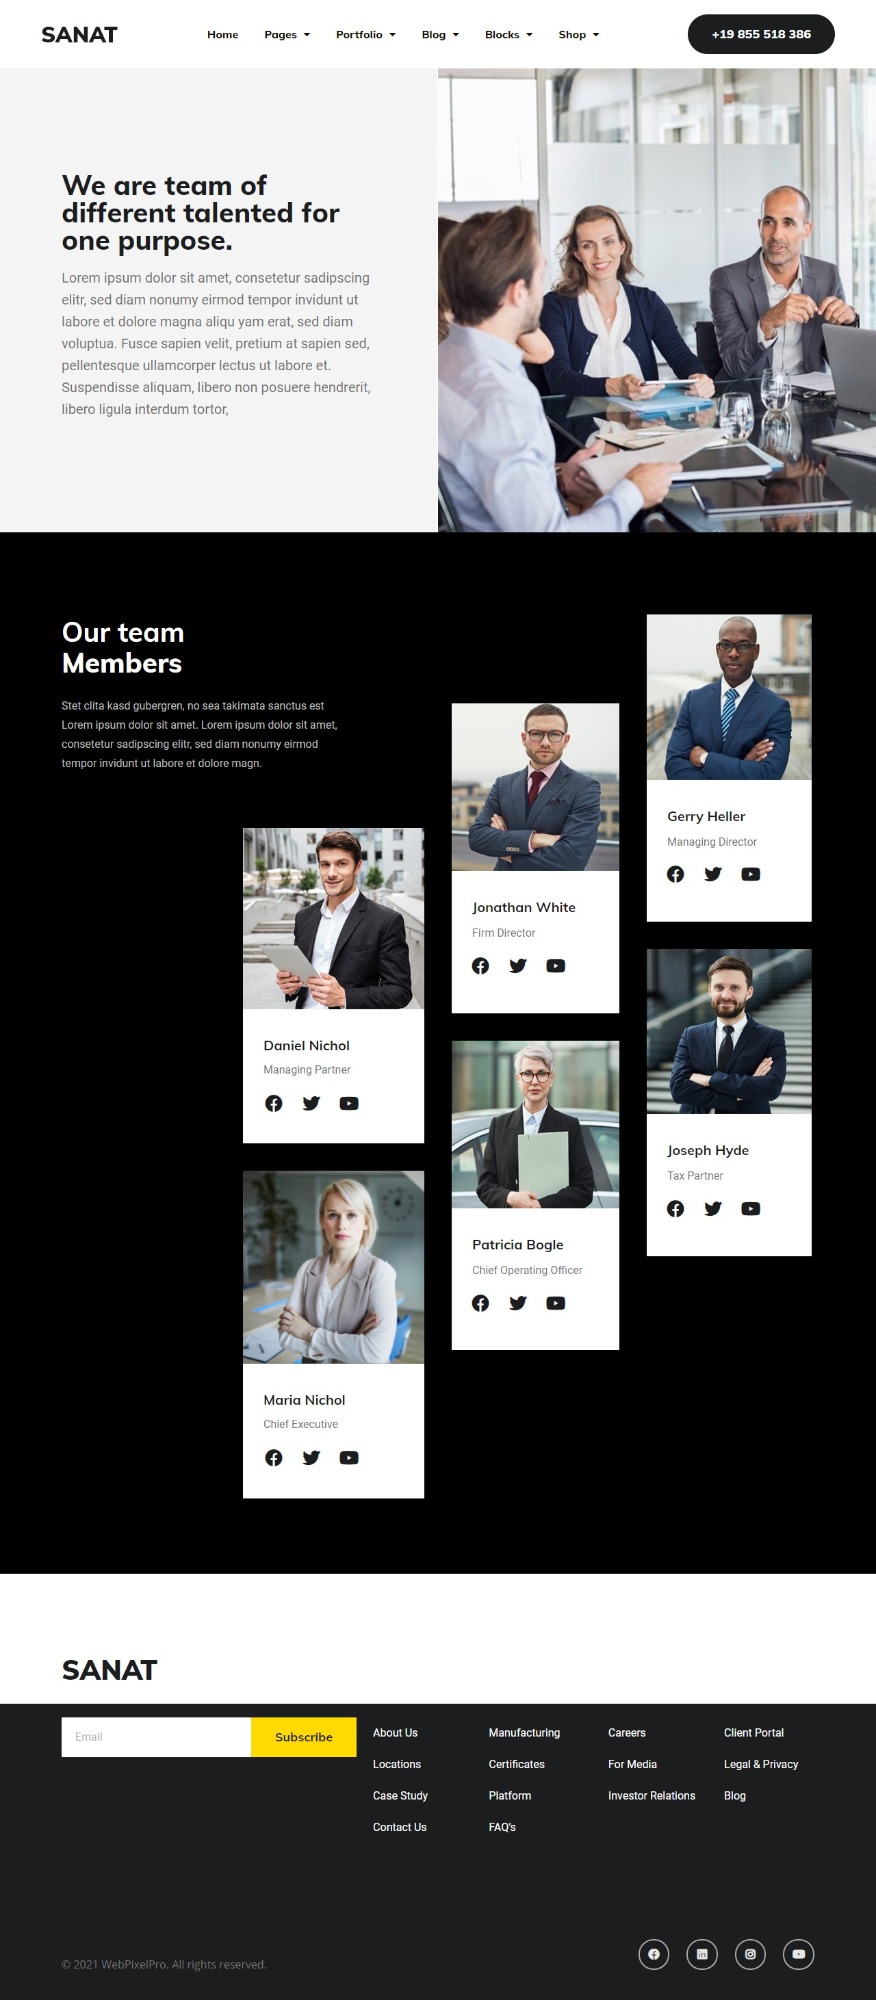Go to Home in navigation bar
876x2000 pixels.
(223, 35)
